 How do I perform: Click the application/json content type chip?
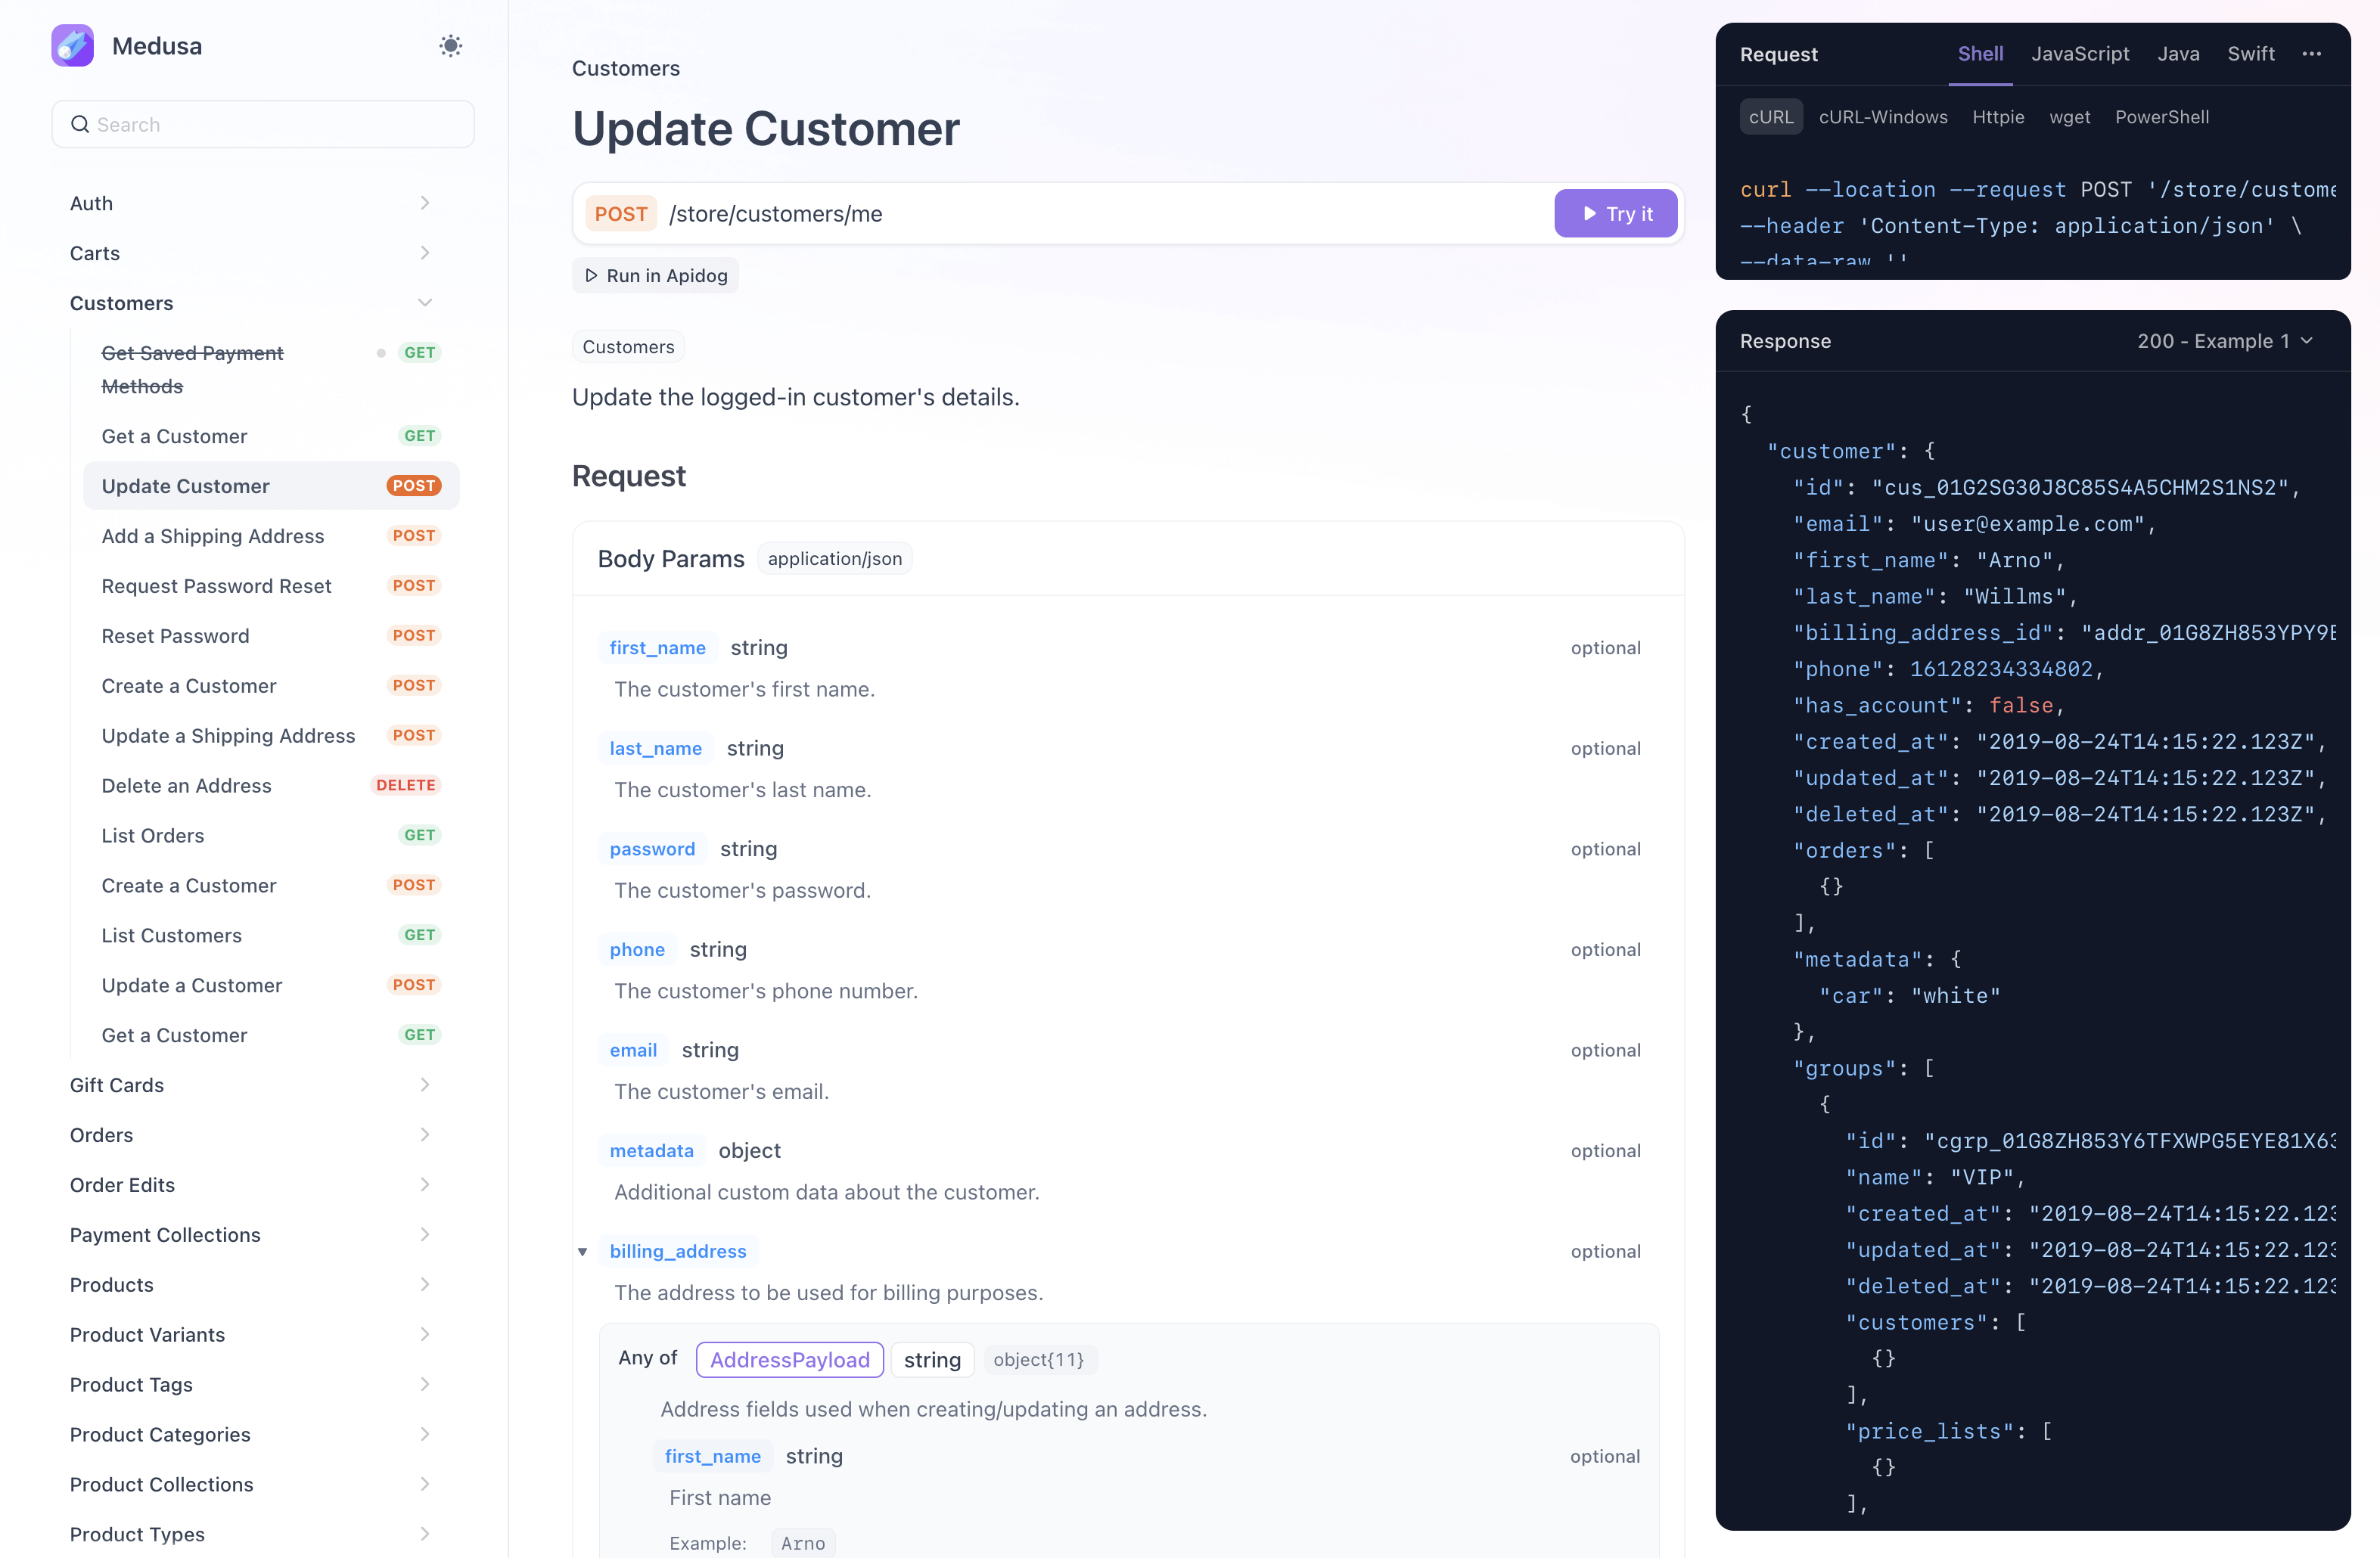pos(835,559)
